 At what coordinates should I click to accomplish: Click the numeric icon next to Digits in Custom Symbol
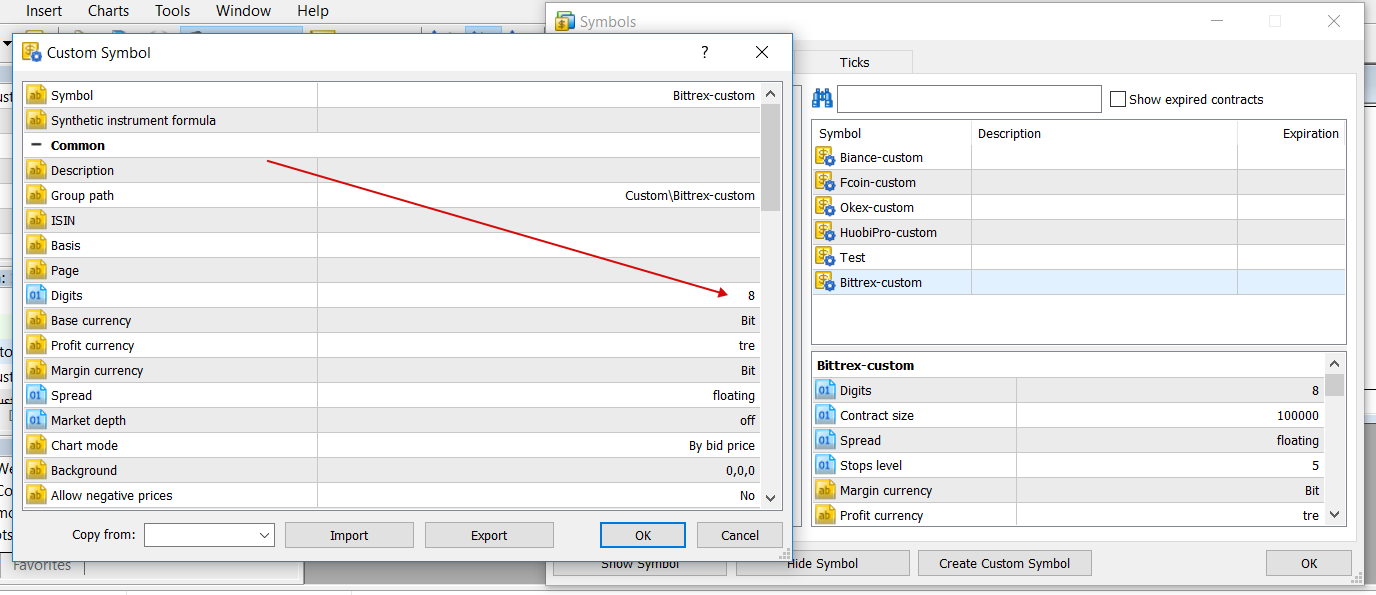(x=36, y=295)
